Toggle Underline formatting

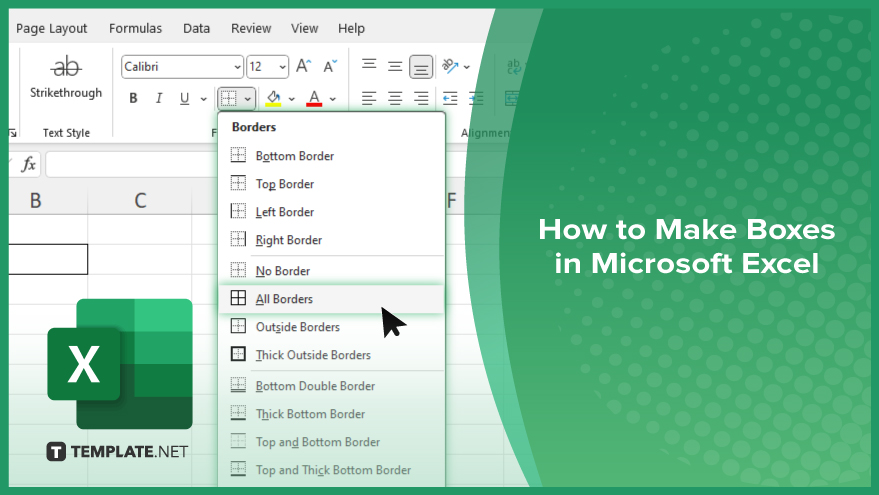184,99
